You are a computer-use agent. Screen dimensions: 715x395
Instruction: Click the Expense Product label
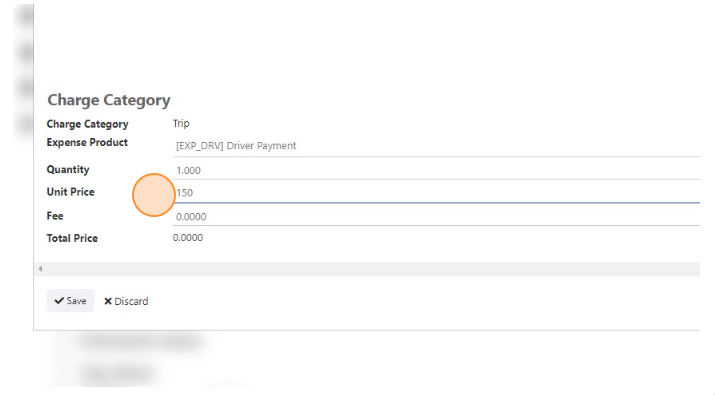click(x=87, y=142)
